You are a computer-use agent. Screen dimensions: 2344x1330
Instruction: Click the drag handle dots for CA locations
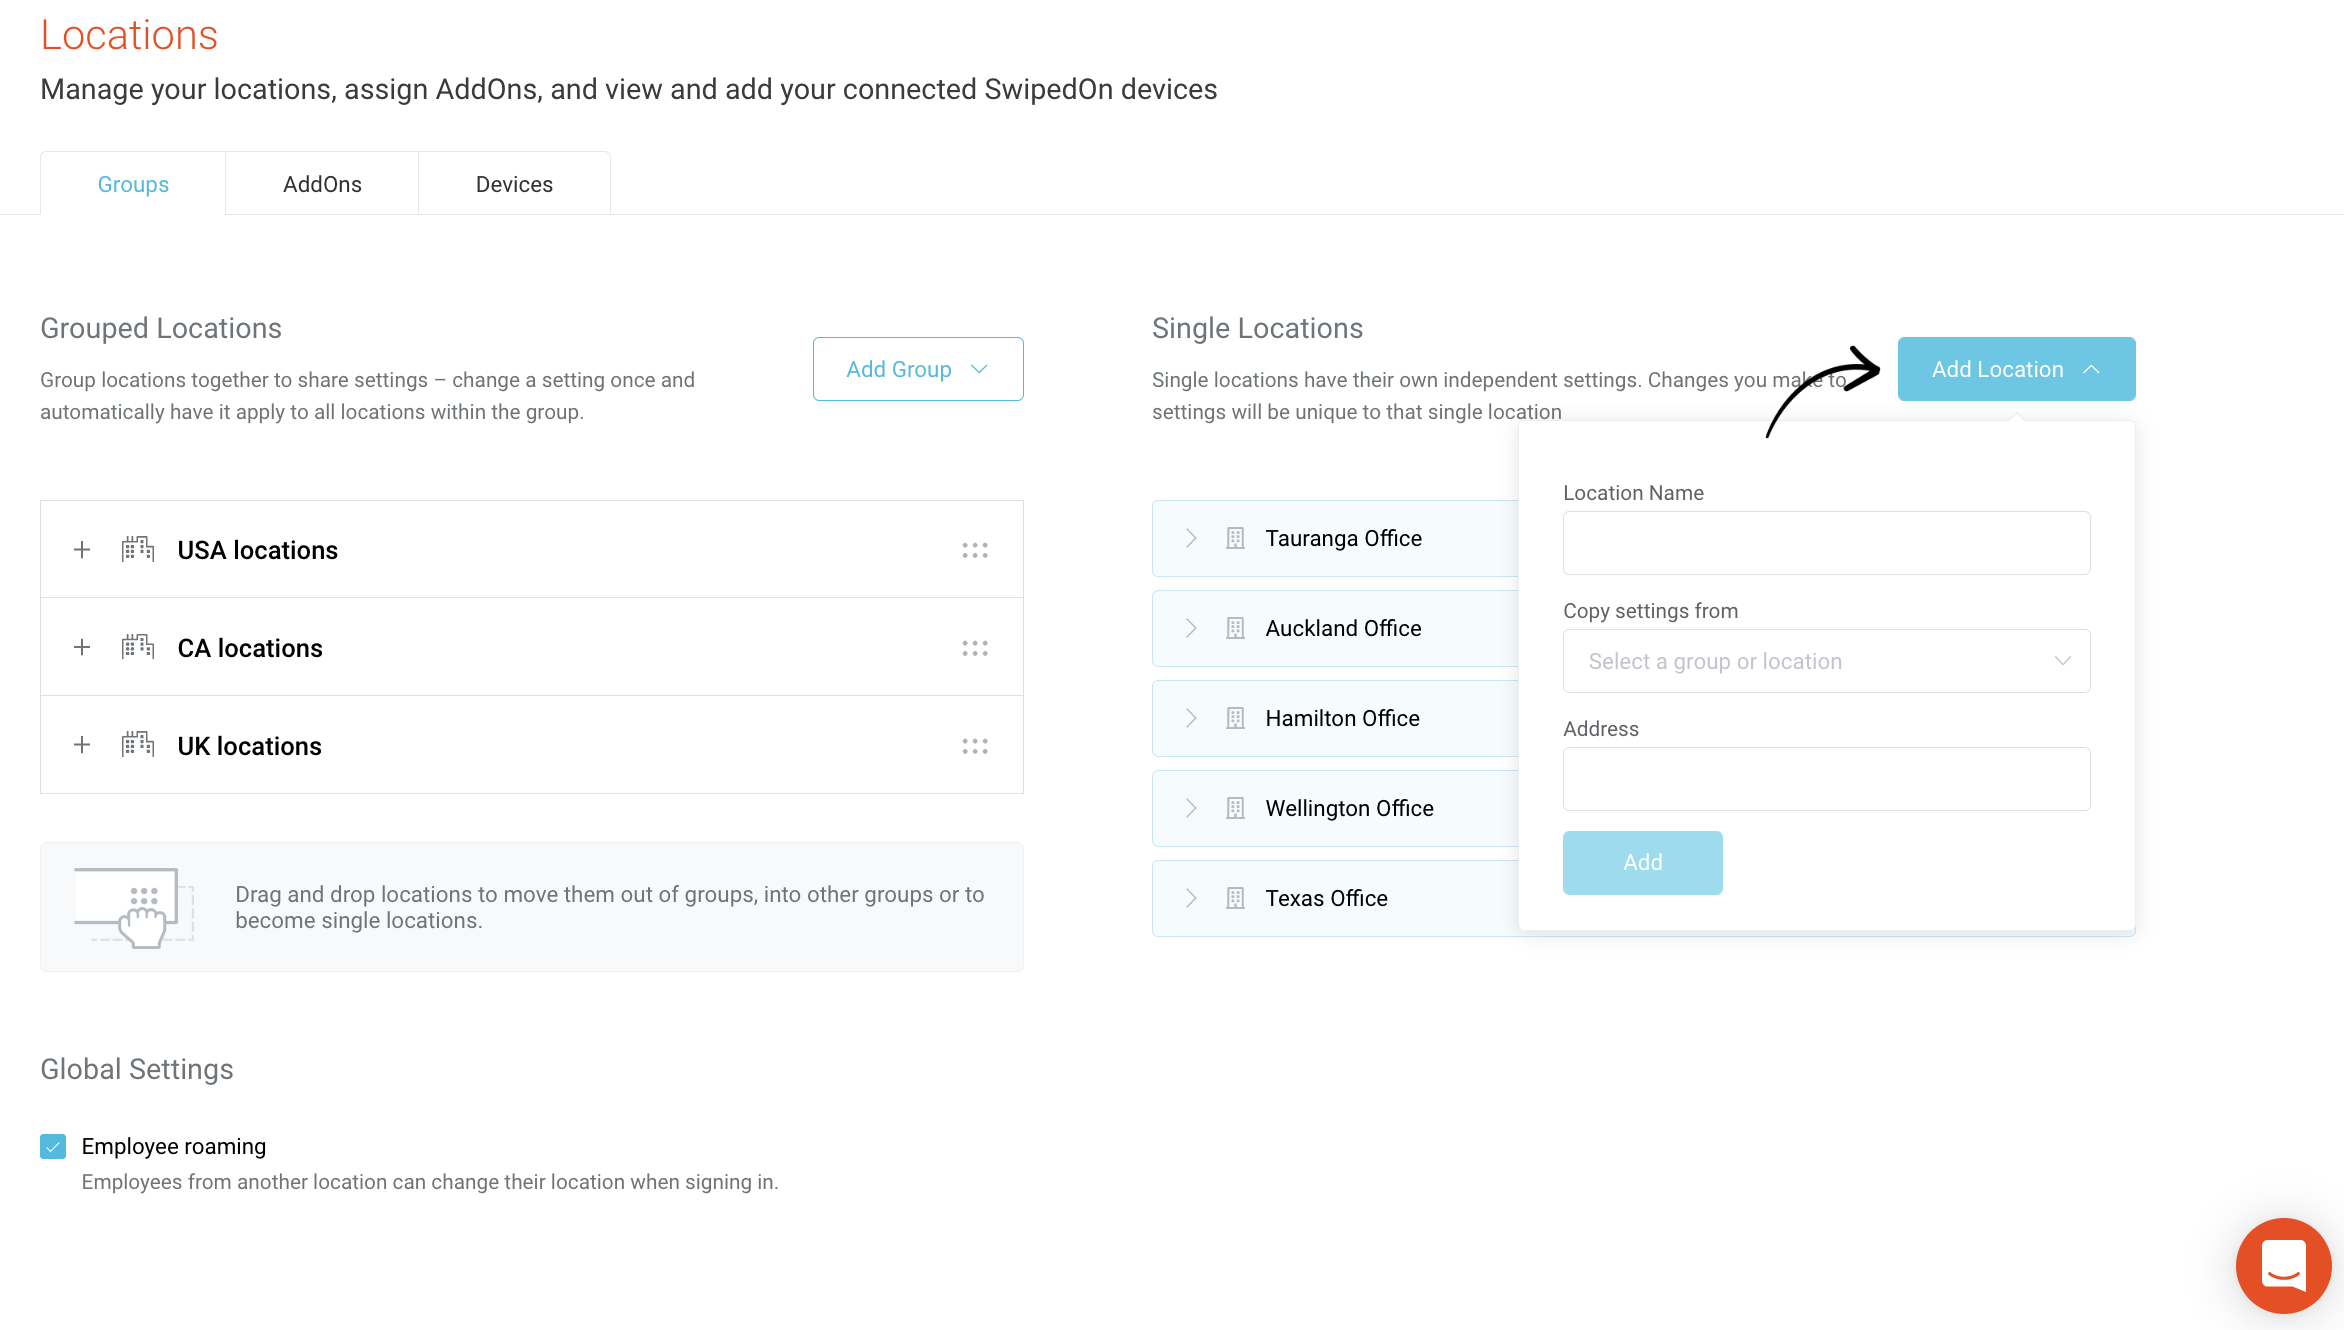click(x=975, y=648)
